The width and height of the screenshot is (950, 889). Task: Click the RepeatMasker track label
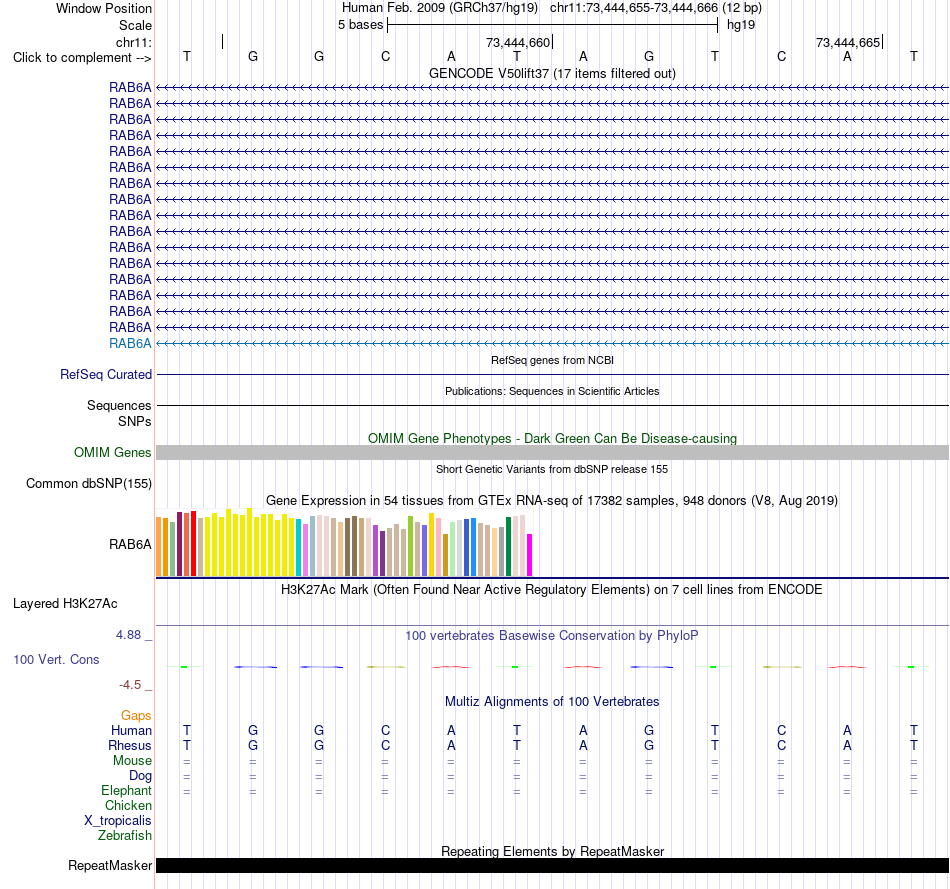(x=110, y=865)
